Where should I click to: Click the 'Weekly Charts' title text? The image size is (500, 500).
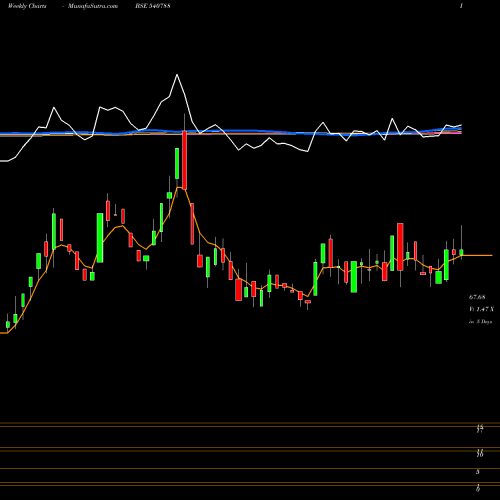pyautogui.click(x=27, y=6)
